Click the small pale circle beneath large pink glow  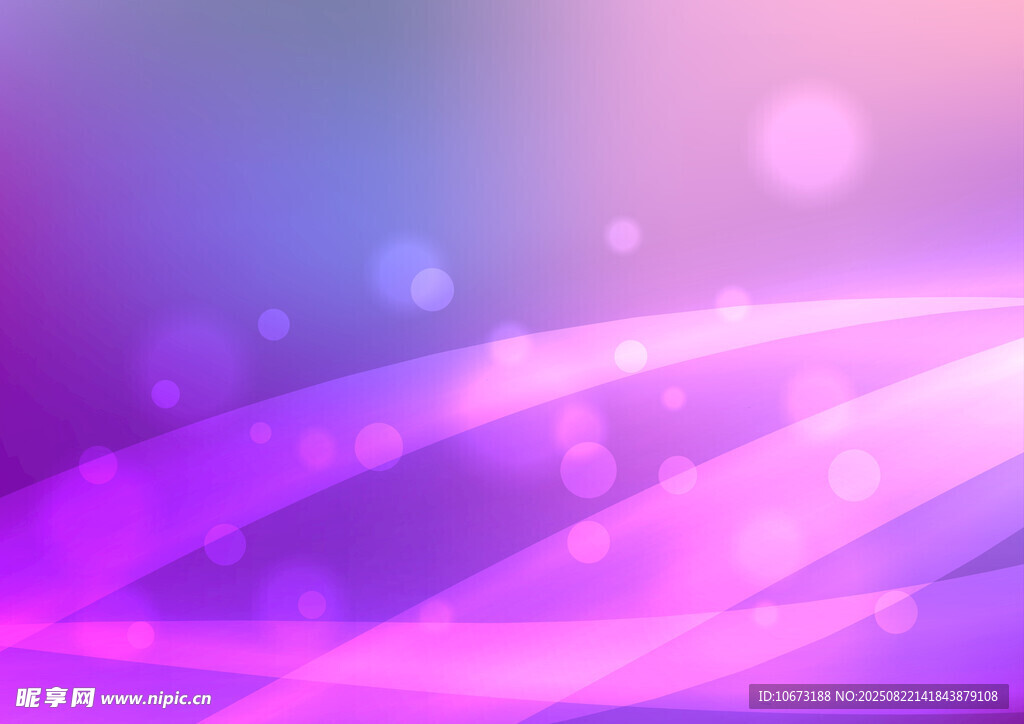pos(623,235)
